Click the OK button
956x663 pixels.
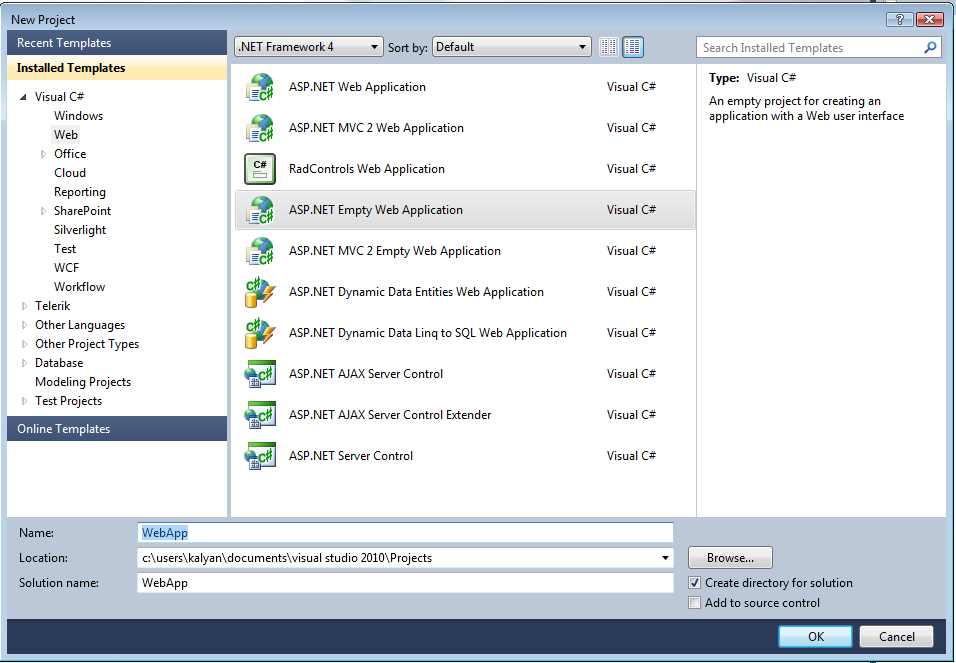coord(815,637)
